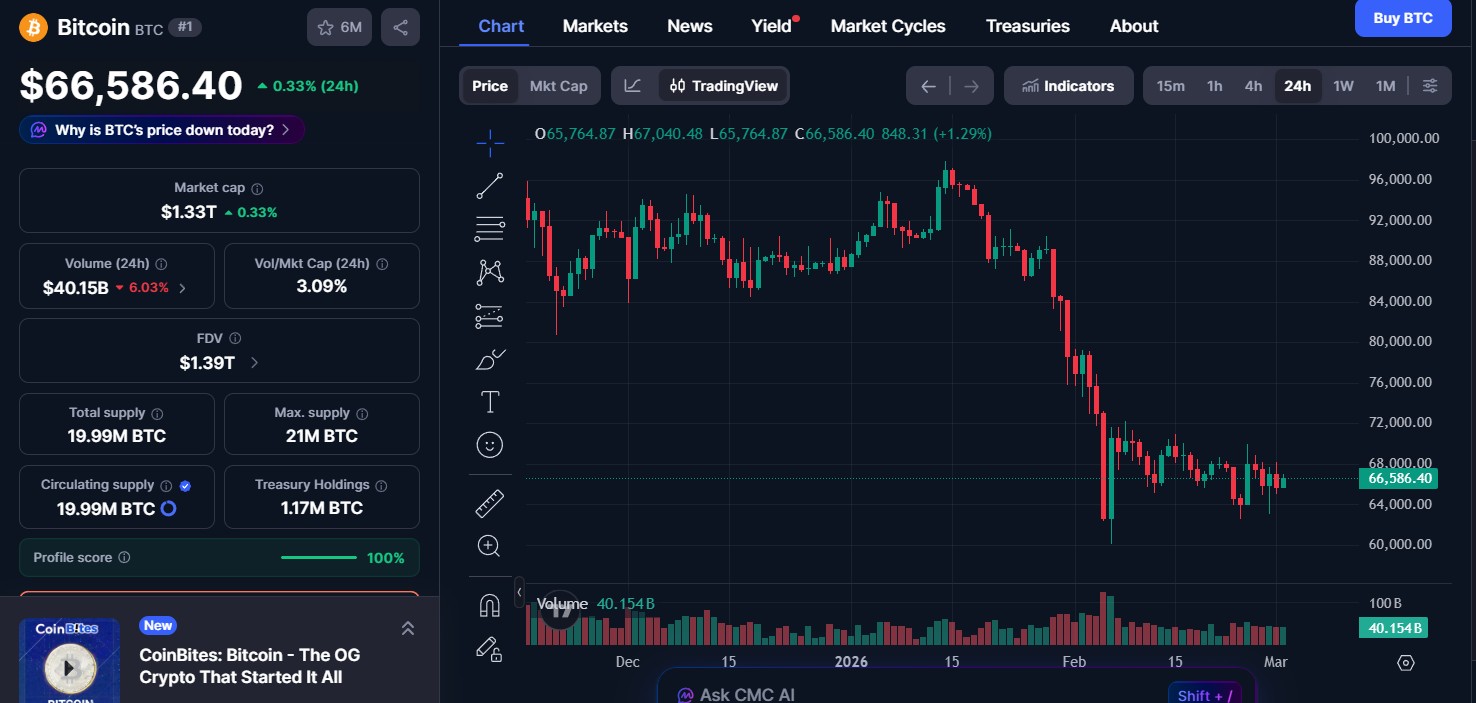The height and width of the screenshot is (703, 1476).
Task: Open the emoji sticker tool
Action: point(489,444)
